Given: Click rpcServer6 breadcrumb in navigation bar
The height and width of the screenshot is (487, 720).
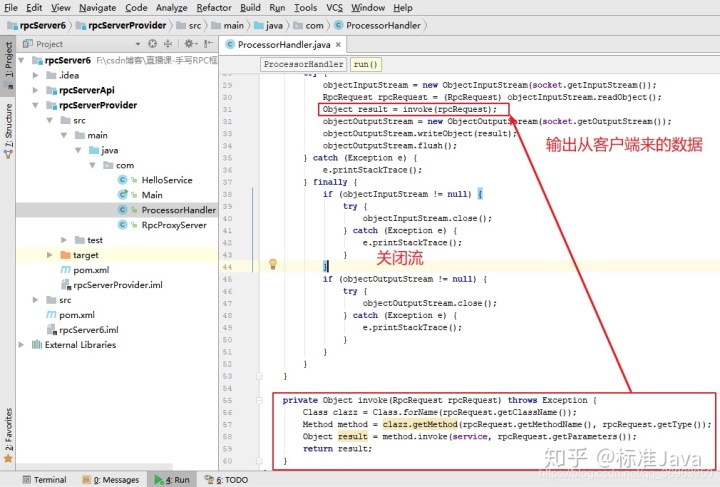Looking at the screenshot, I should point(37,25).
